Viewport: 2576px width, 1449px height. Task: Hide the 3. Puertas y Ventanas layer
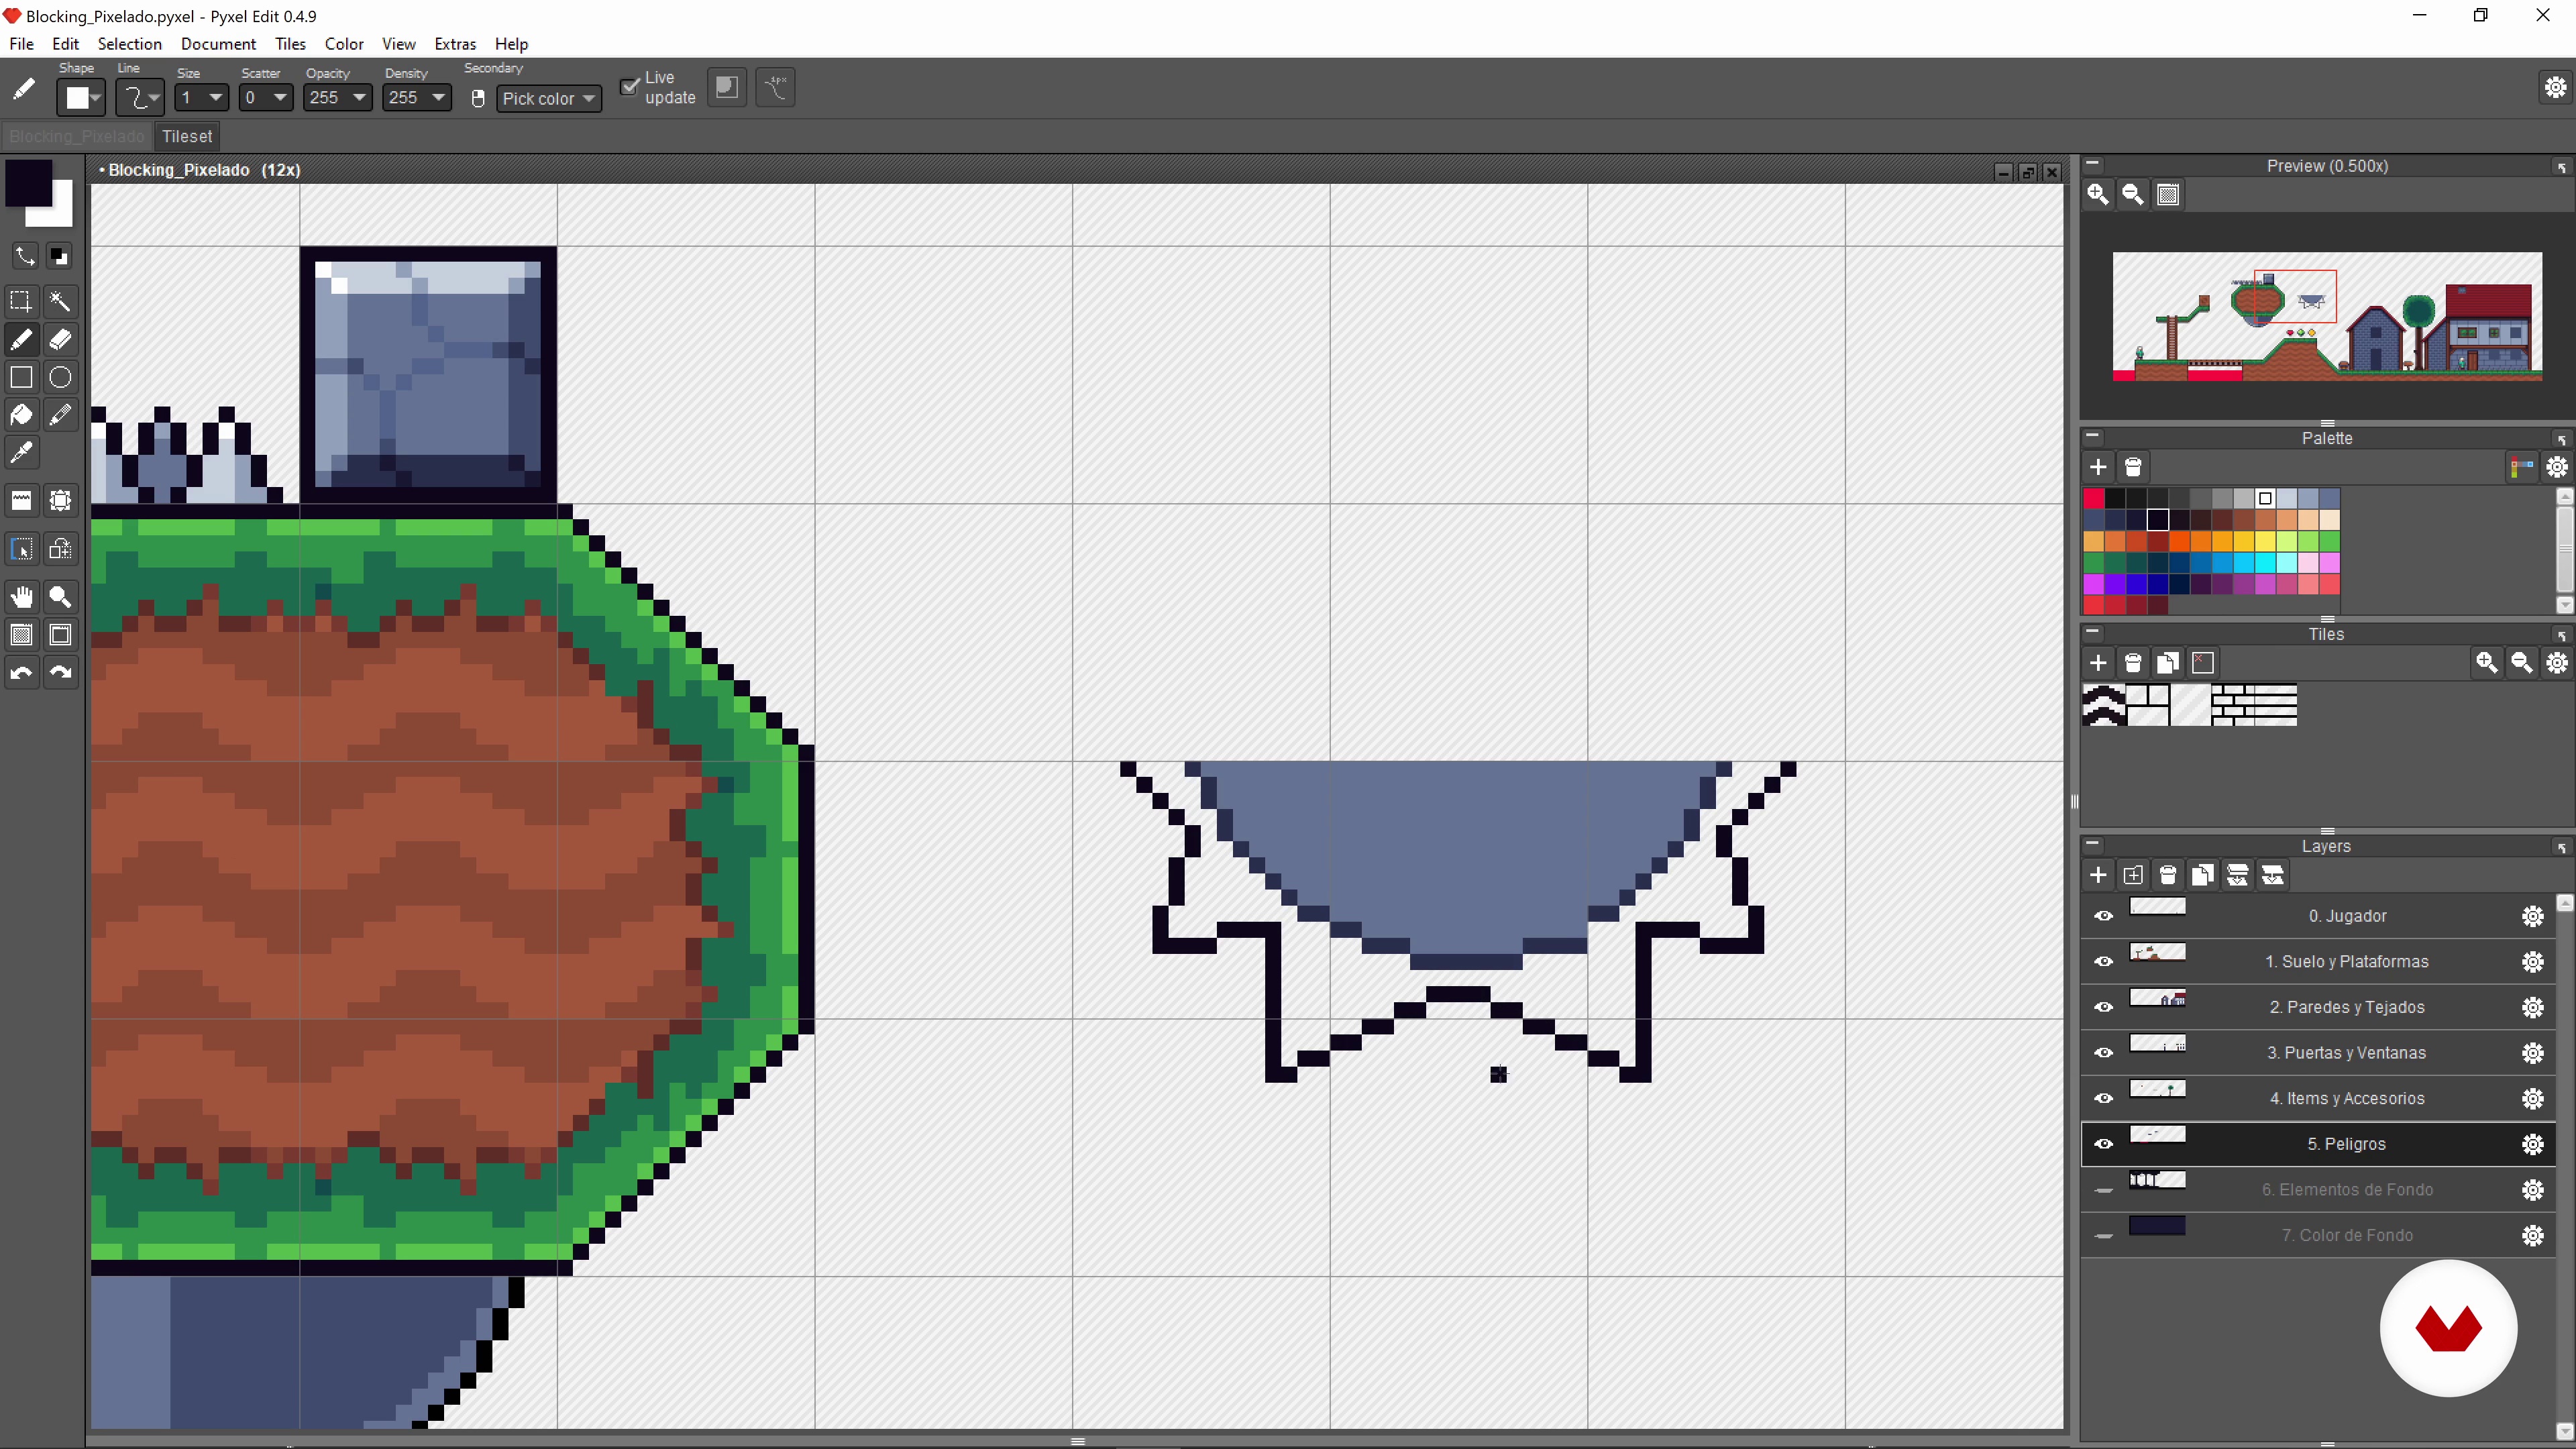pos(2104,1053)
